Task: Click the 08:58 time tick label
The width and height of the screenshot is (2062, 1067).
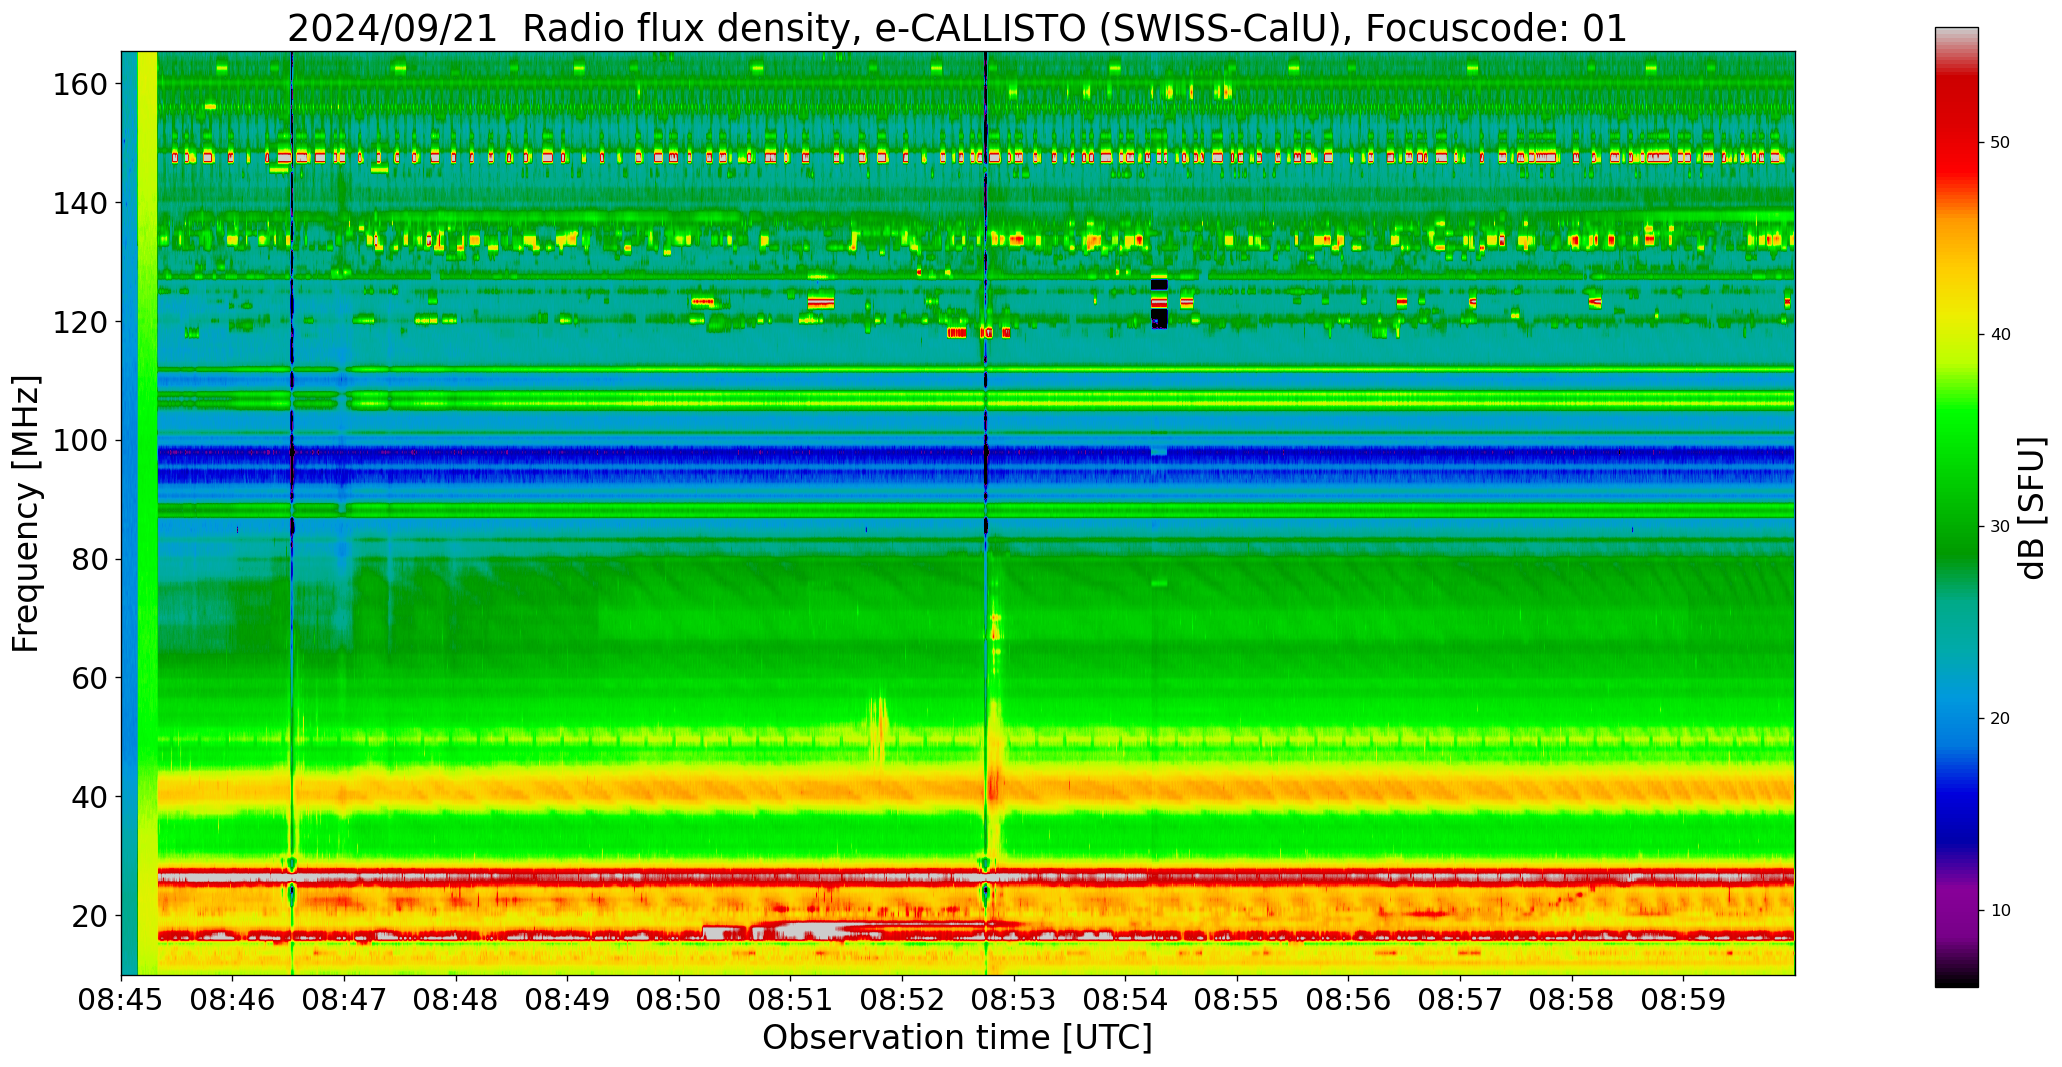Action: point(1572,1000)
